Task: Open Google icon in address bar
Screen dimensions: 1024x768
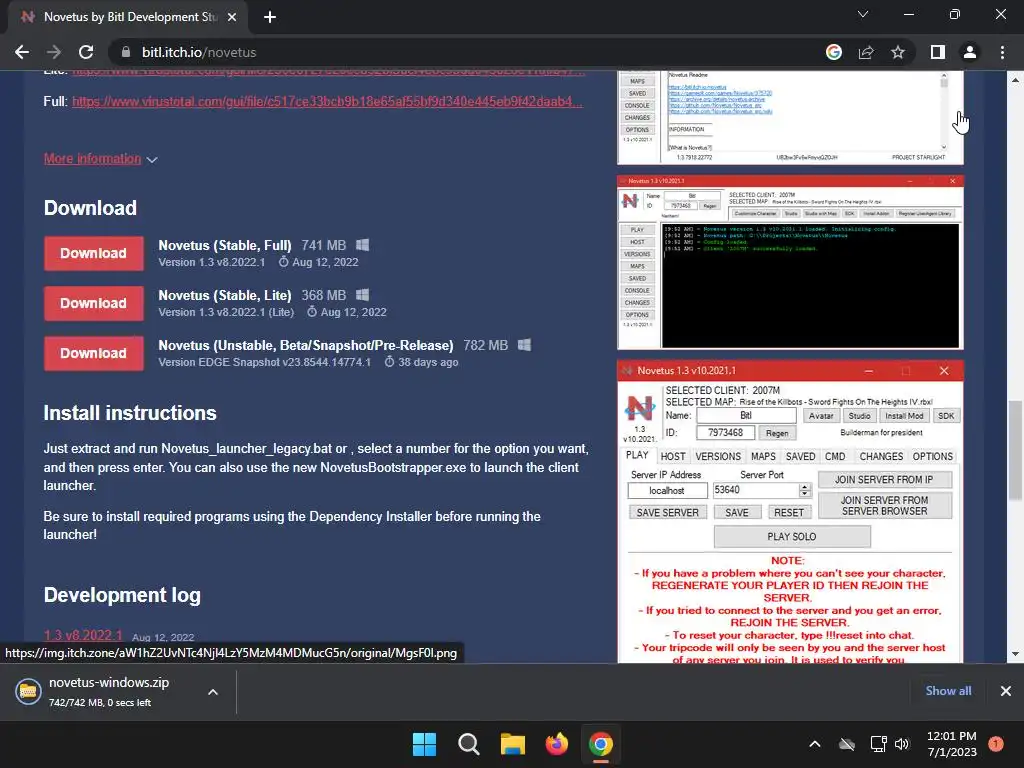Action: (834, 52)
